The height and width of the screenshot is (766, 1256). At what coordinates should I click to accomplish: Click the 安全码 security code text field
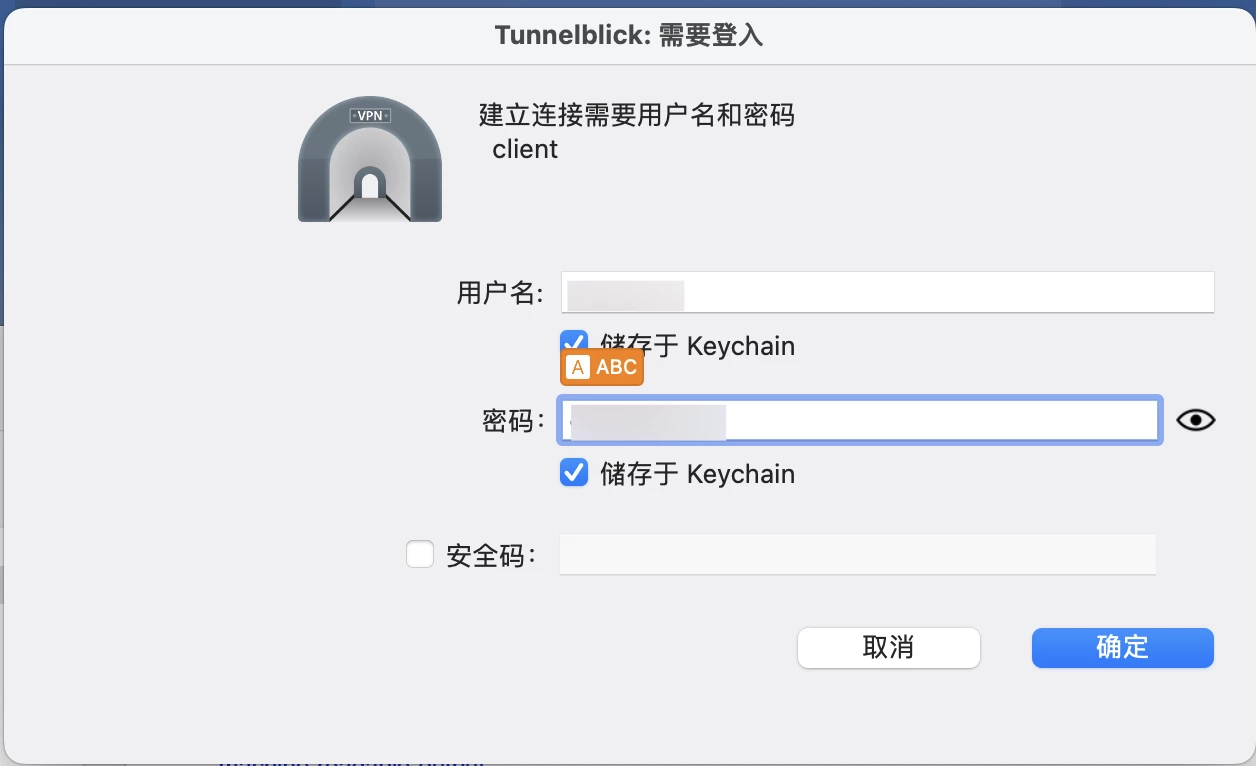pos(858,554)
